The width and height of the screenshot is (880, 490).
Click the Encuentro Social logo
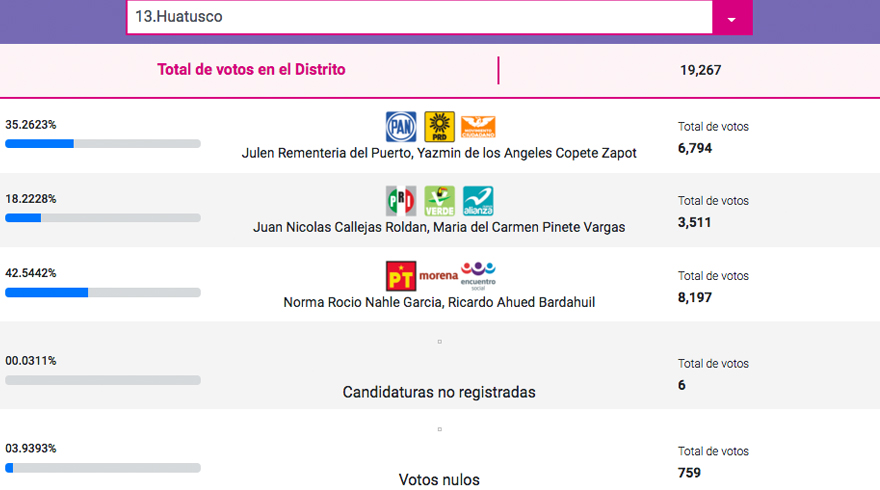(x=478, y=276)
